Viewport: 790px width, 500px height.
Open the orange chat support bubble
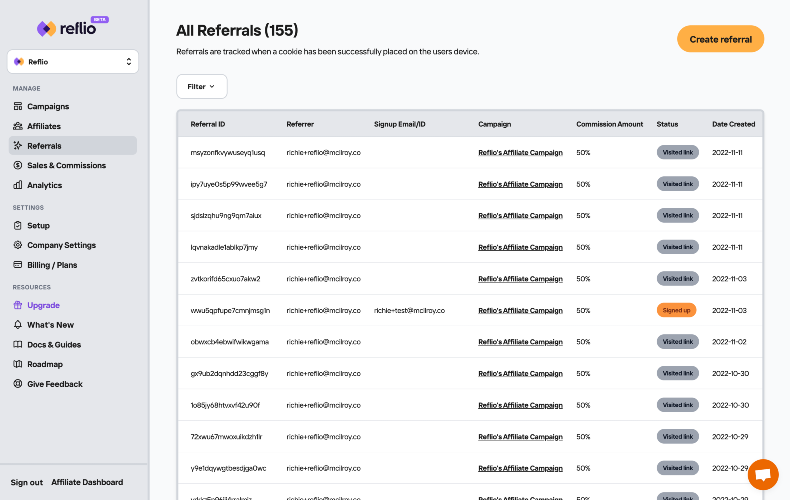pyautogui.click(x=763, y=474)
